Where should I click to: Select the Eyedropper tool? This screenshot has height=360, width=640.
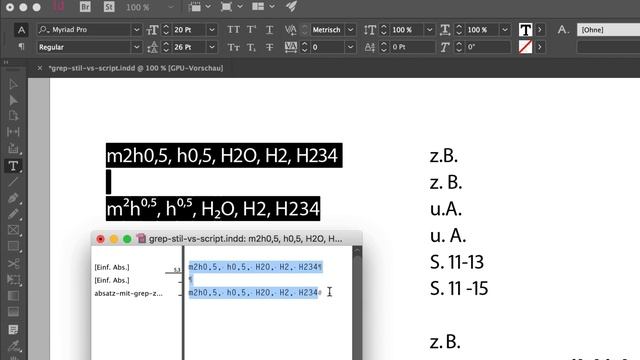[13, 346]
